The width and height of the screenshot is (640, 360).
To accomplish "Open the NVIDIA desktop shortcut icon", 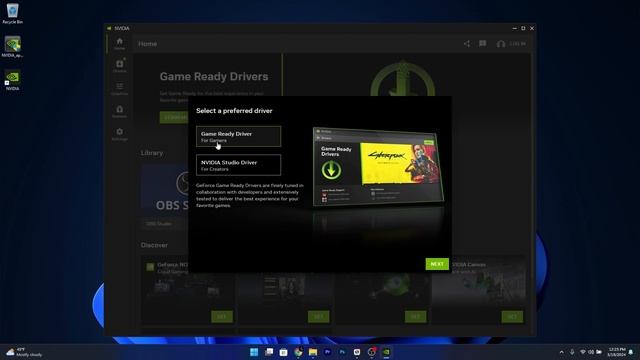I will click(12, 80).
